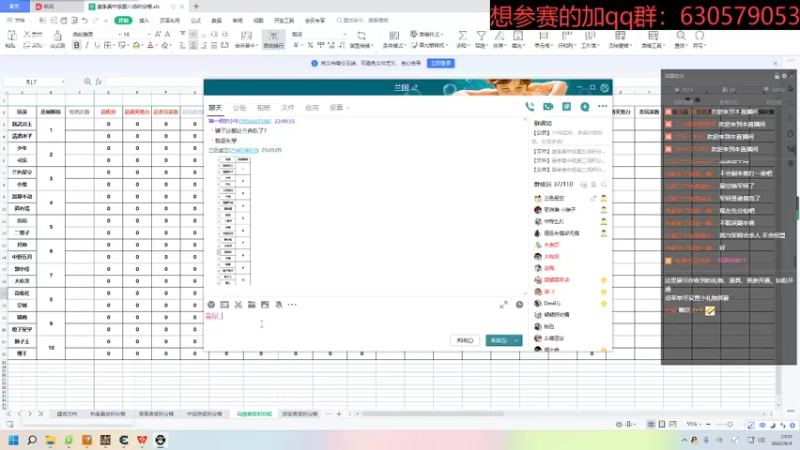
Task: Open the WPS icon in the taskbar
Action: coord(142,440)
